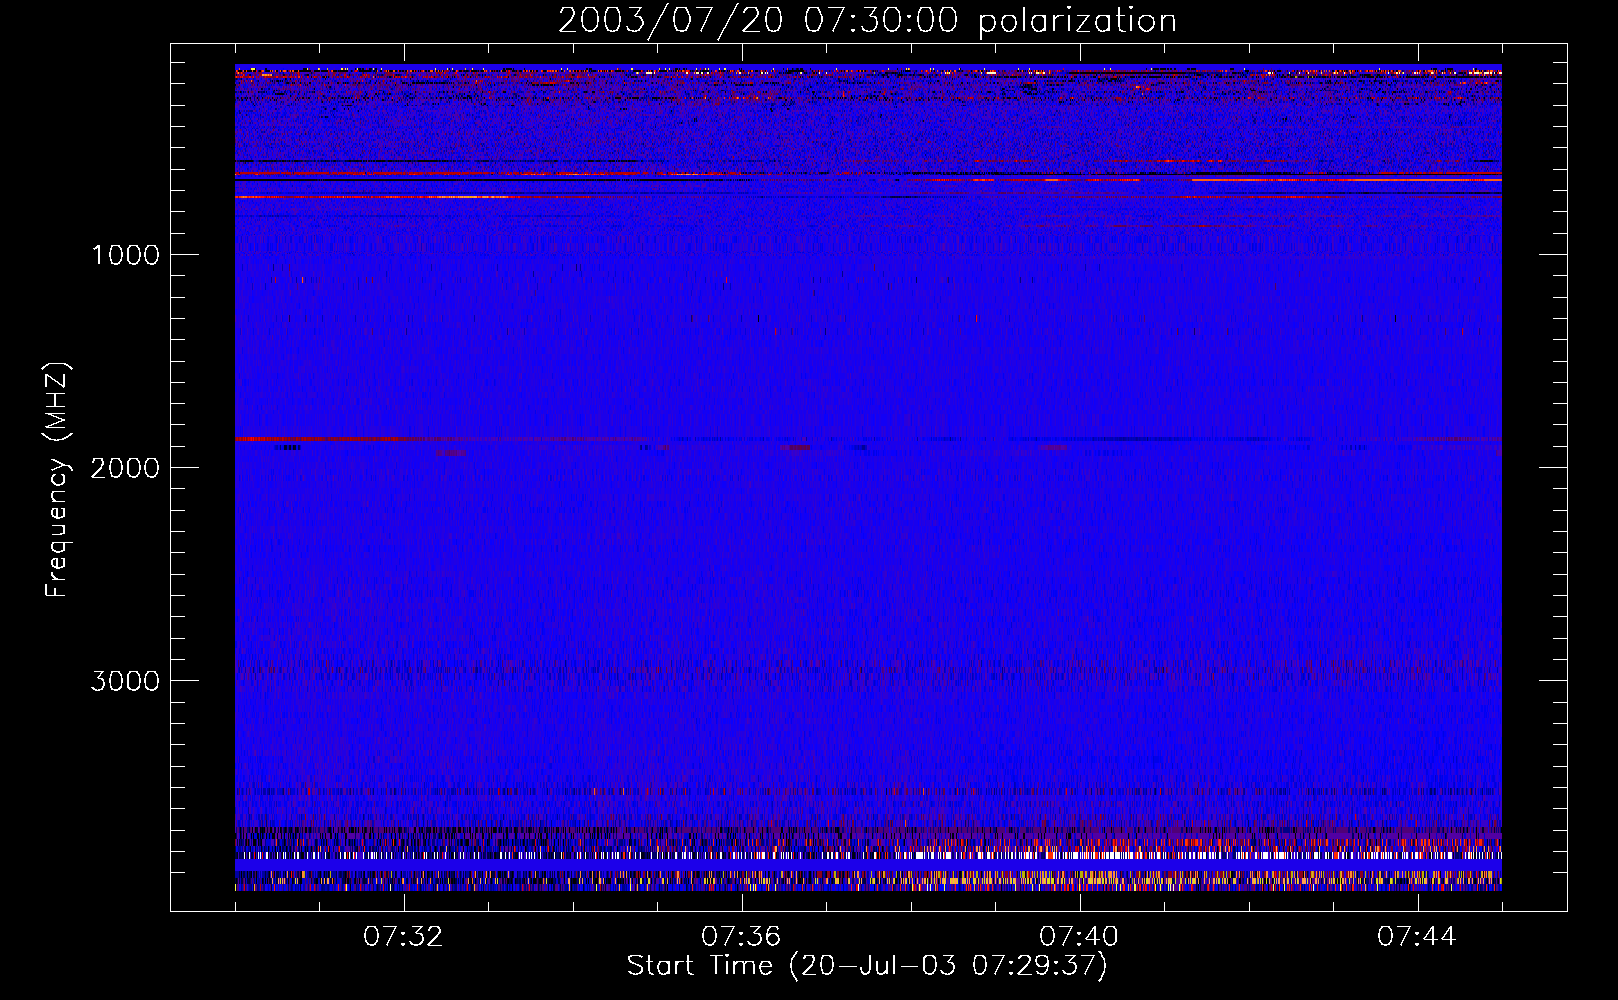
Task: Click the 3000 frequency tick label
Action: (x=125, y=681)
